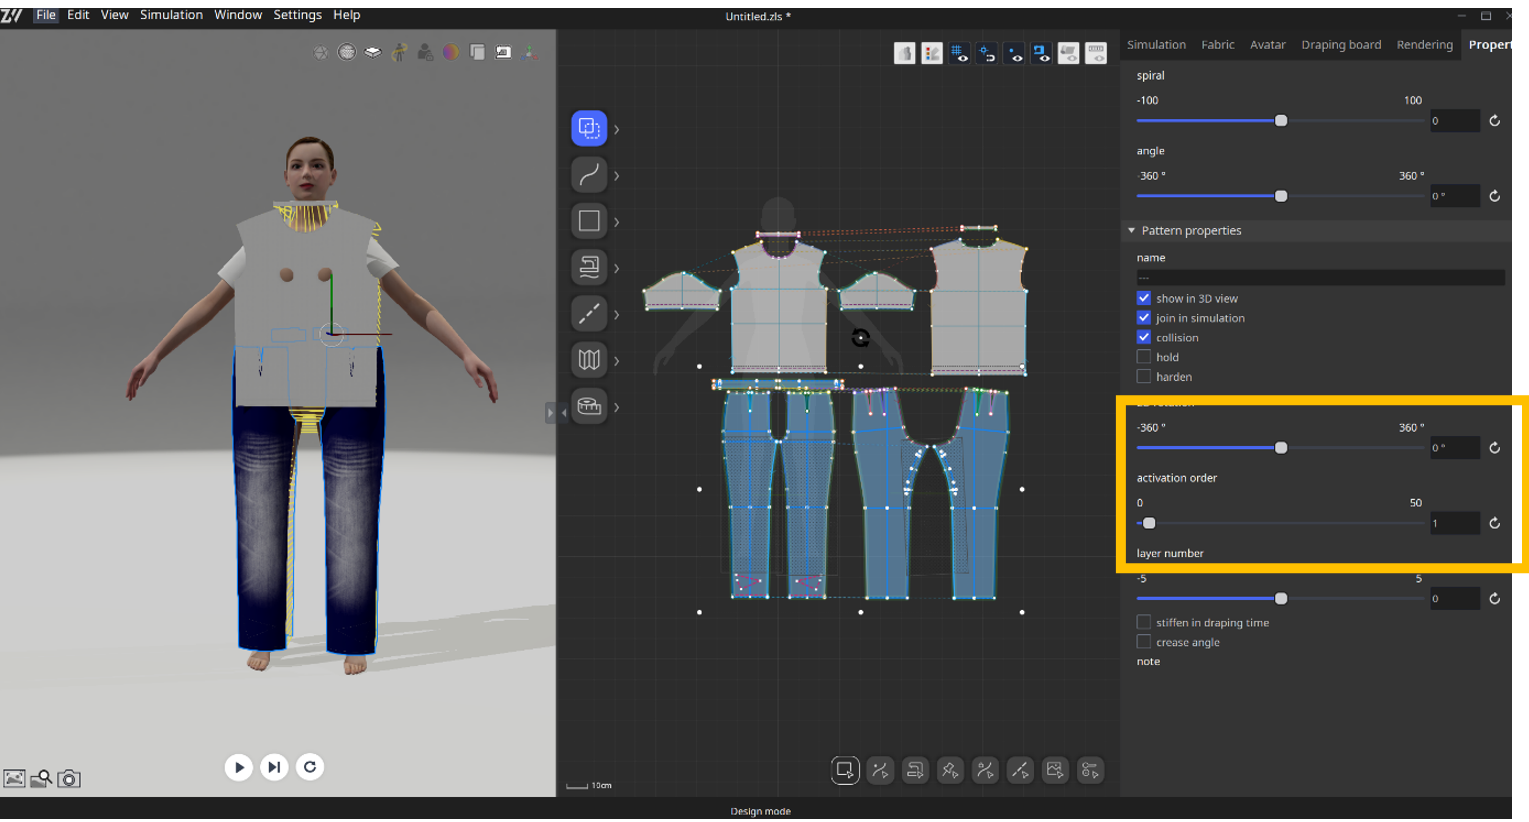Select the fold map tool
This screenshot has height=822, width=1529.
tap(589, 360)
